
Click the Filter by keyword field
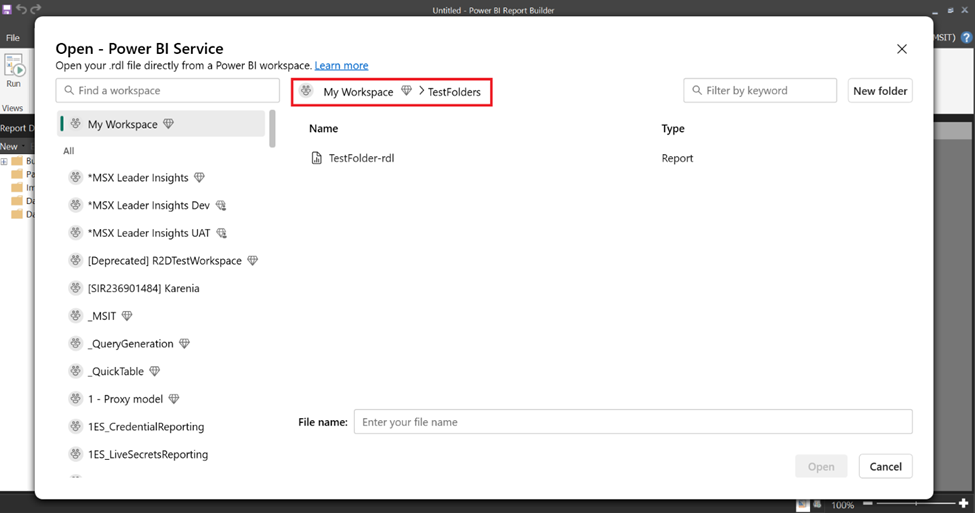[x=760, y=90]
